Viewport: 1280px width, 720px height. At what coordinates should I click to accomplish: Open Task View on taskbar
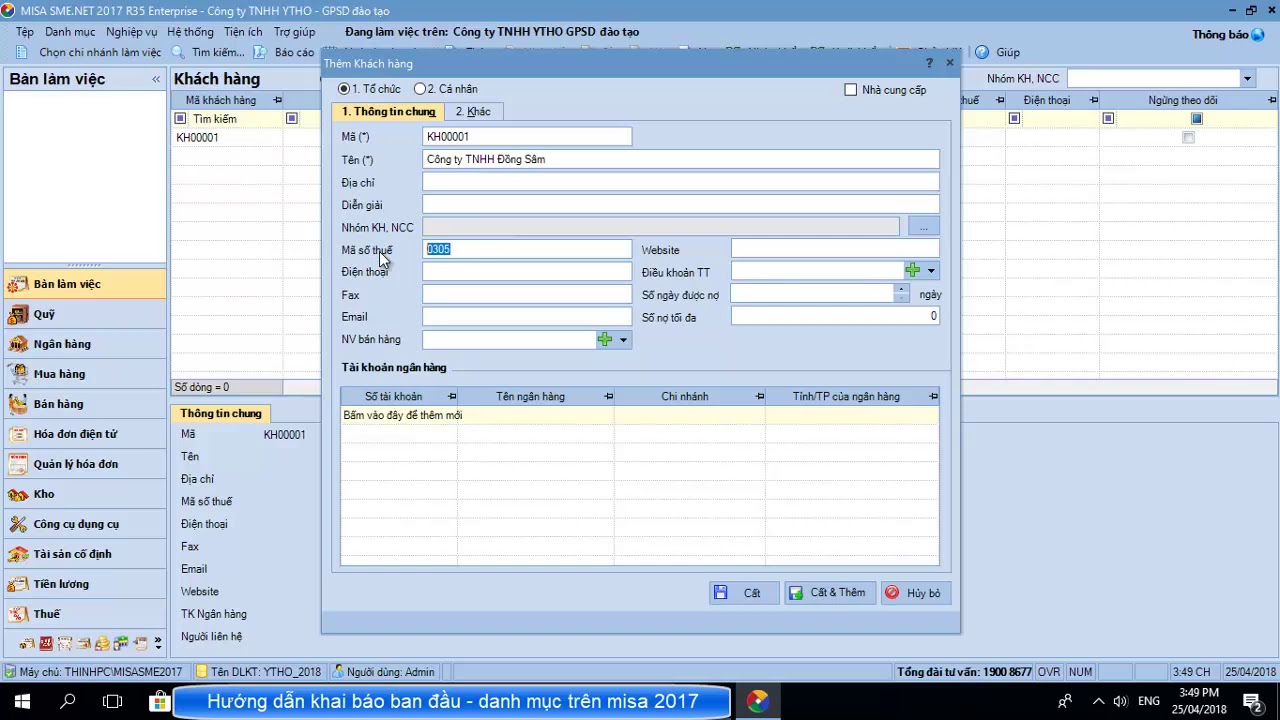(113, 701)
